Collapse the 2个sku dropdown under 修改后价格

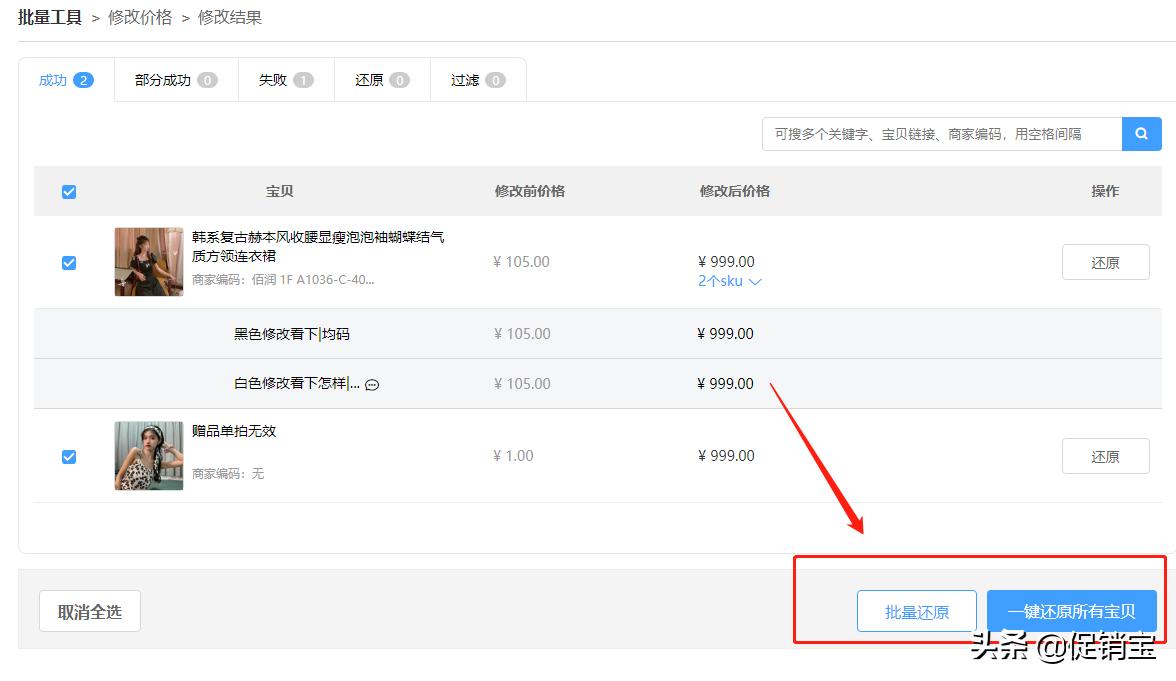[729, 281]
